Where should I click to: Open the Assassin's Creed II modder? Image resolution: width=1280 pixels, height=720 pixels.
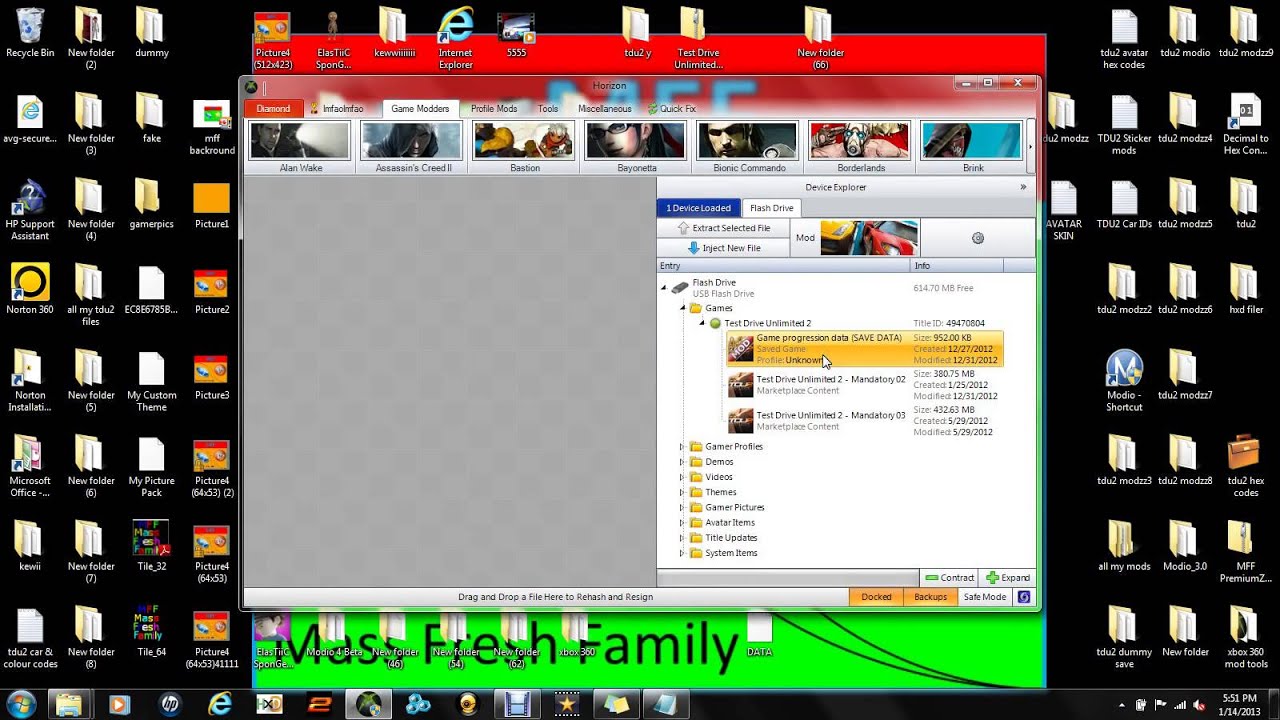coord(413,147)
